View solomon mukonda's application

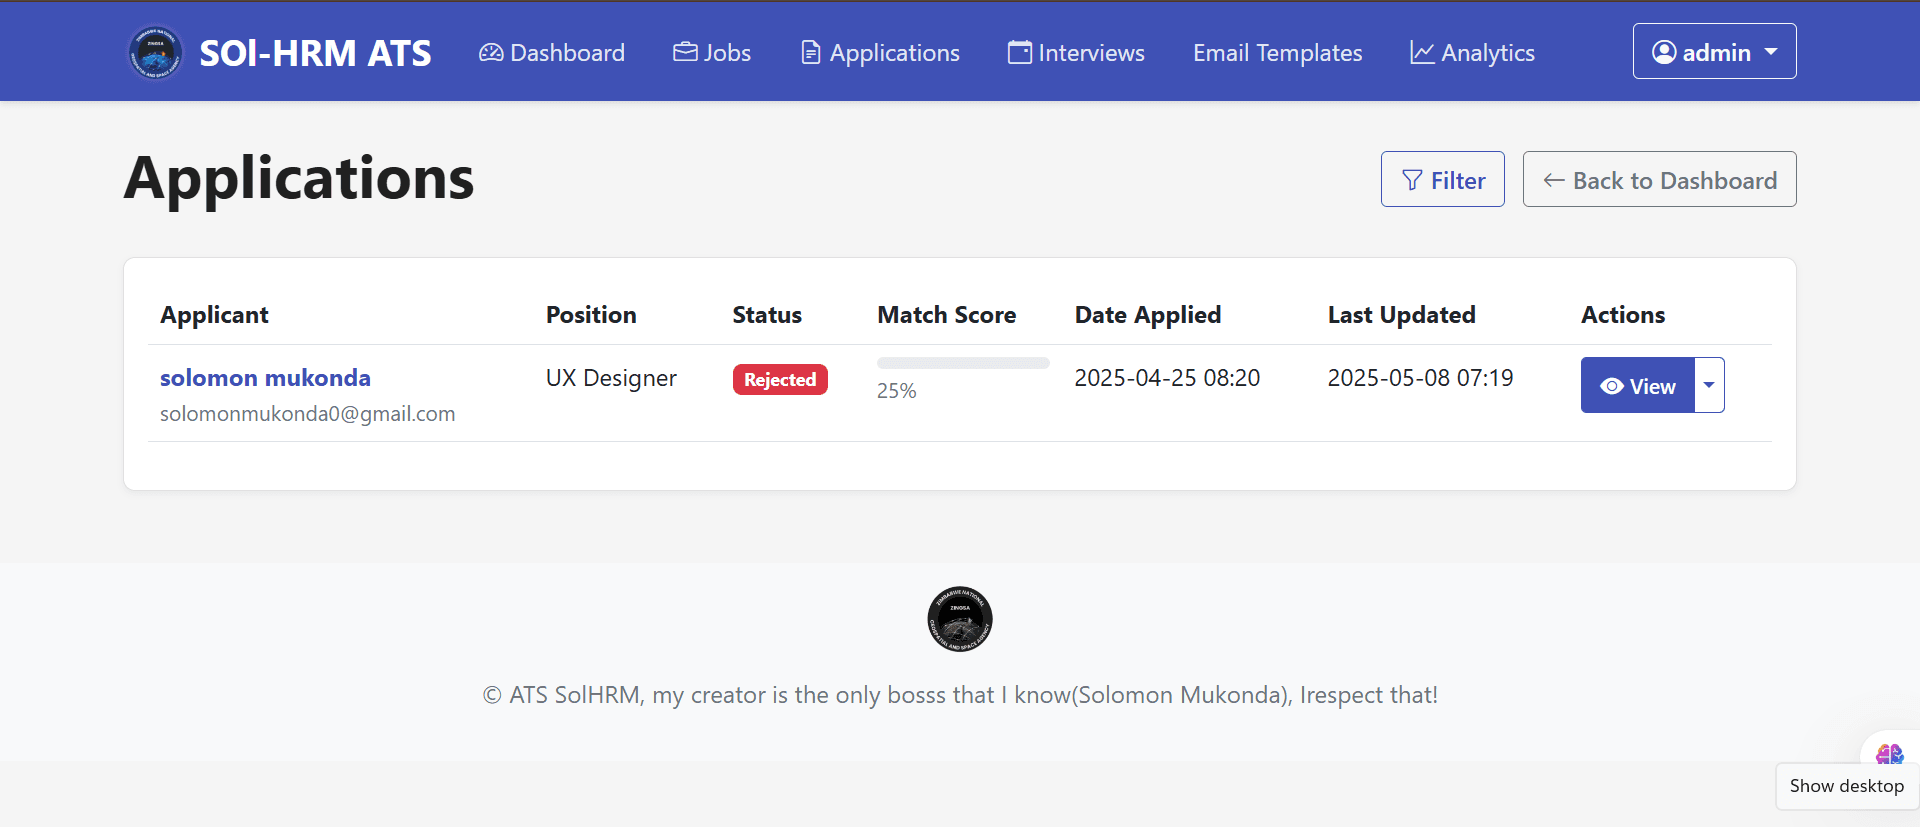pyautogui.click(x=1637, y=385)
